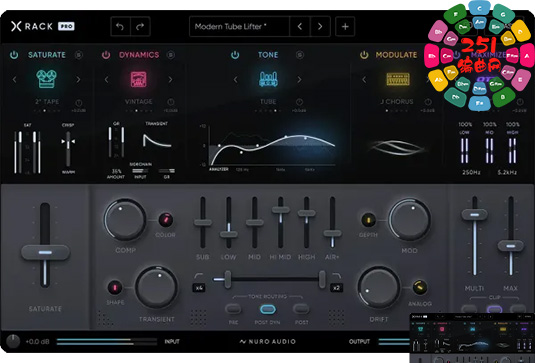This screenshot has width=535, height=363.
Task: Switch to previous saturation type
Action: point(14,79)
